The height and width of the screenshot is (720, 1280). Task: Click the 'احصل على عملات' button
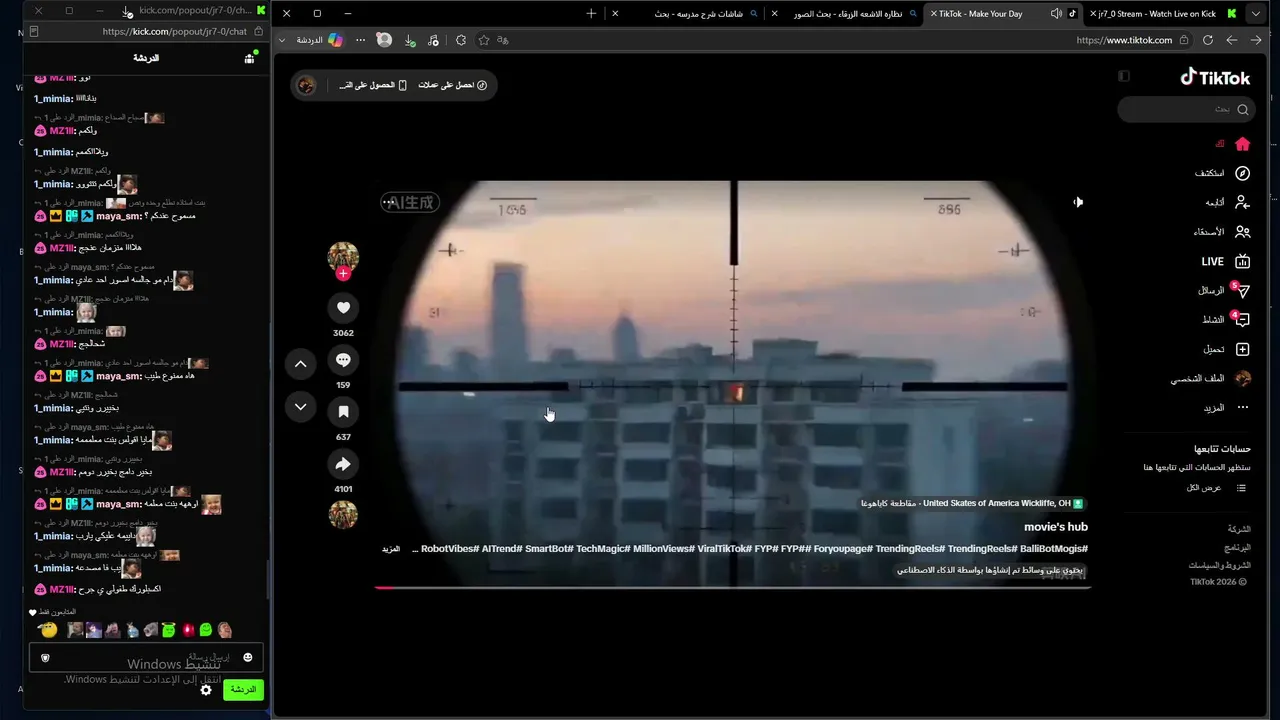tap(453, 85)
